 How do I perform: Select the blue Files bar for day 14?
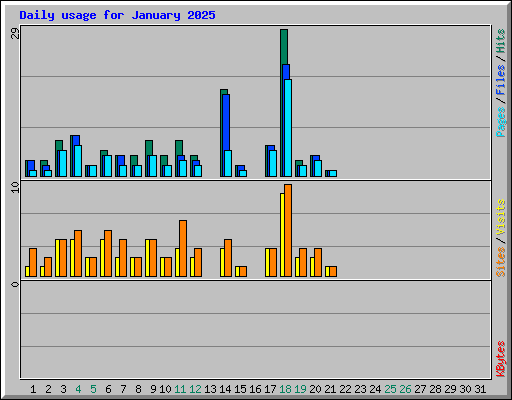coord(226,122)
